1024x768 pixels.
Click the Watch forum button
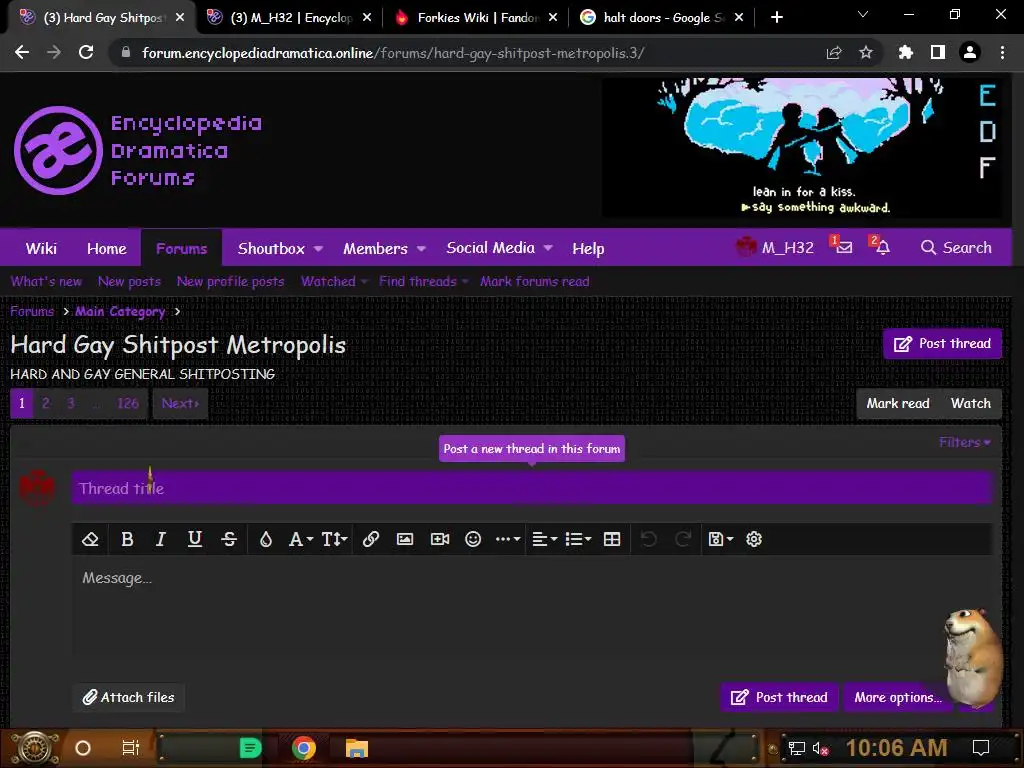coord(970,404)
